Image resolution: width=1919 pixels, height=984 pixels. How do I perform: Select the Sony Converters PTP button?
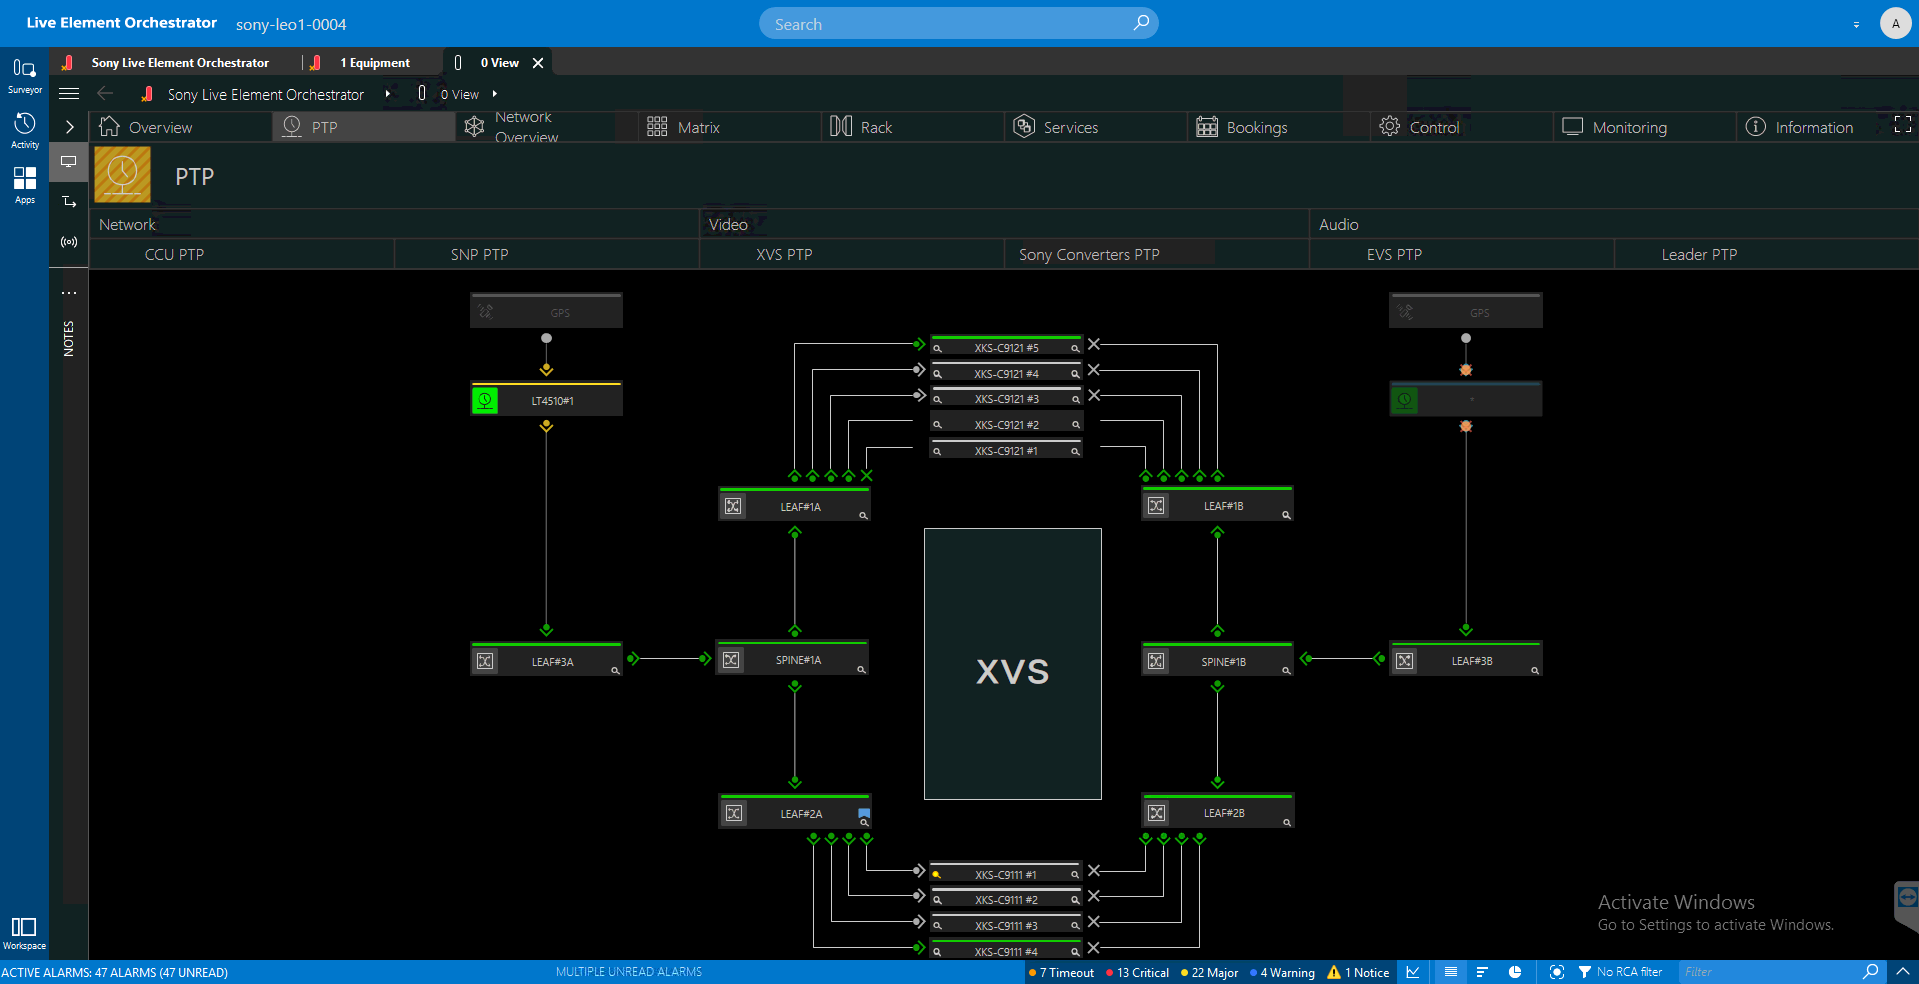coord(1156,254)
